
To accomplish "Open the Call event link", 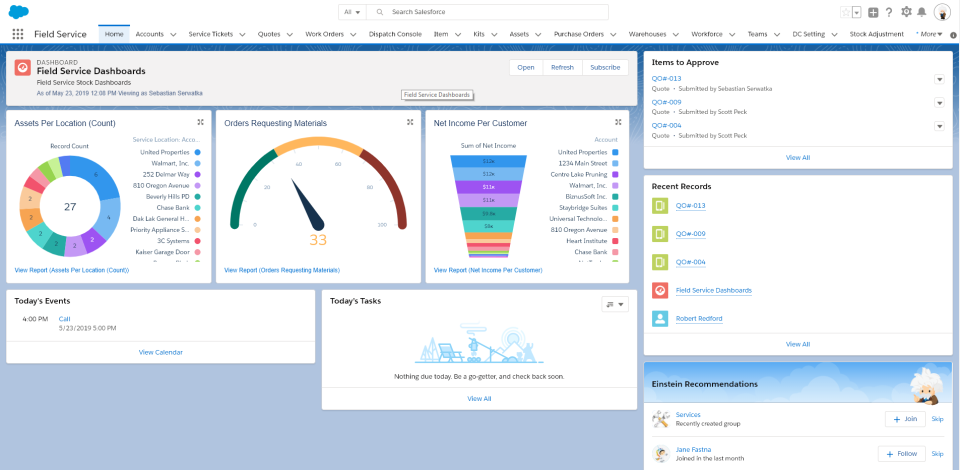I will point(64,318).
